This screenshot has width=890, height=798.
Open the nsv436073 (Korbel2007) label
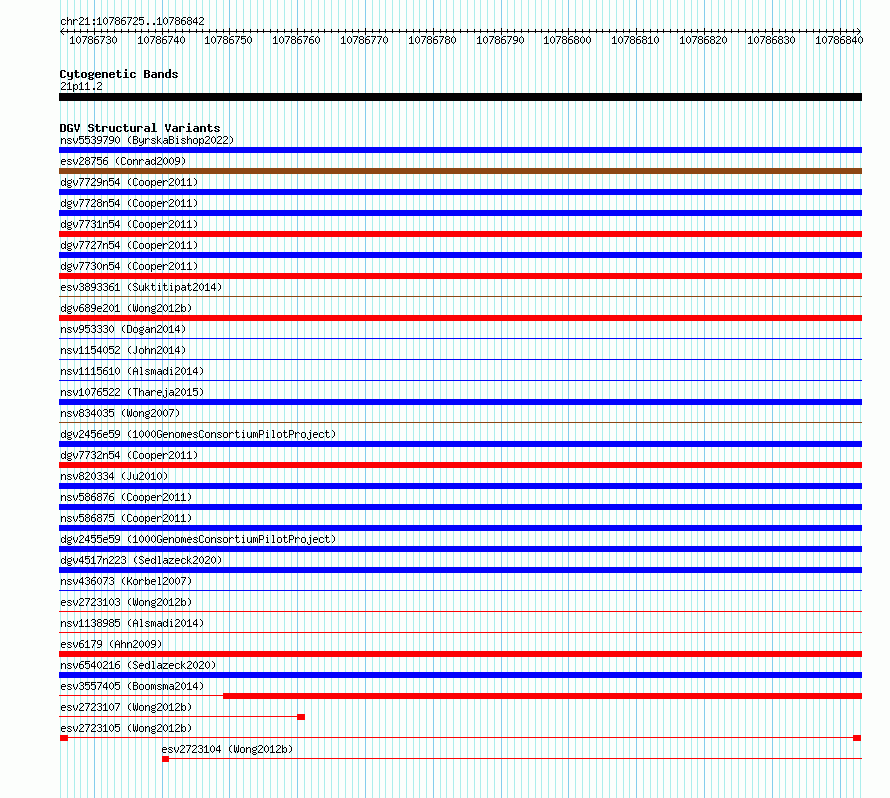(126, 581)
